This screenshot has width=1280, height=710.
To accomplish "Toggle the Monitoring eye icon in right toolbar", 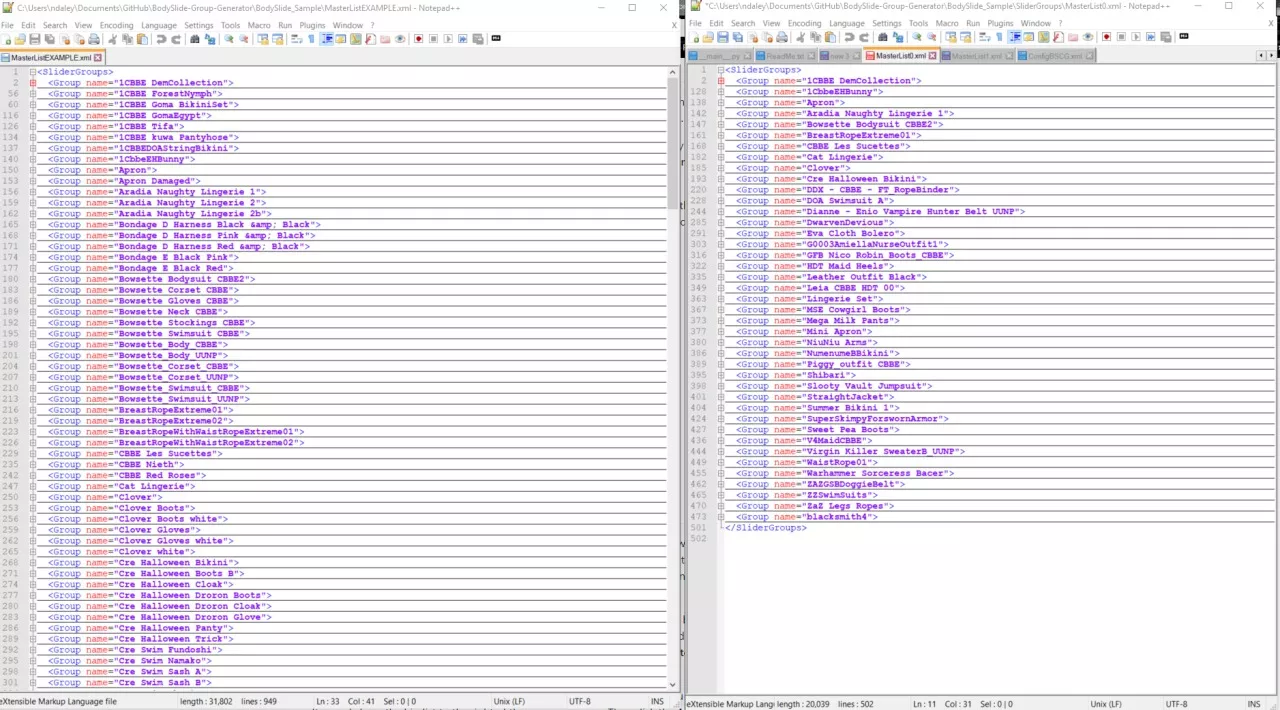I will pyautogui.click(x=1088, y=37).
